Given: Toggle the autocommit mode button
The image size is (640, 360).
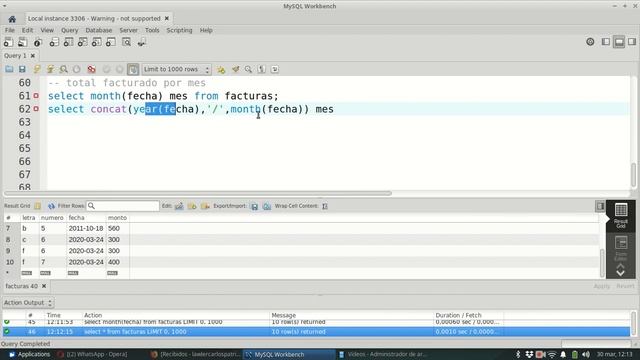Looking at the screenshot, I should point(133,69).
